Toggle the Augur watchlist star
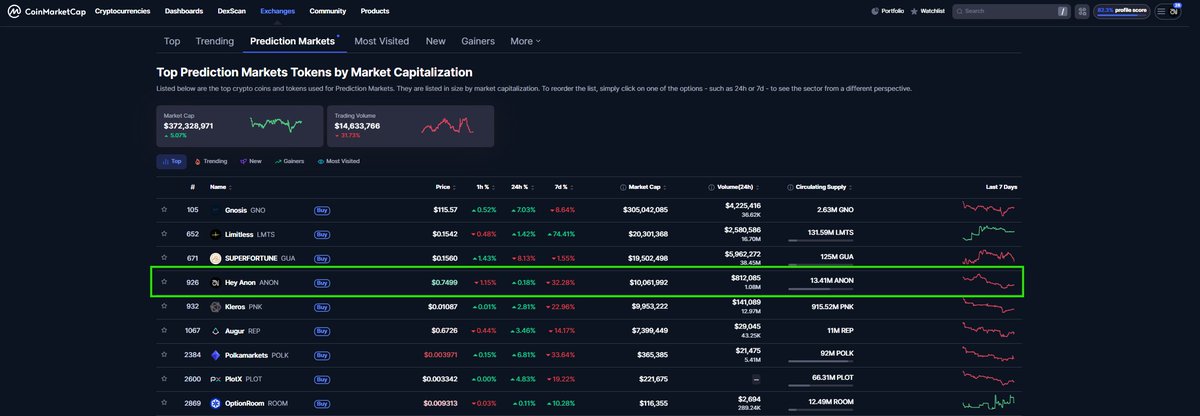 tap(164, 330)
